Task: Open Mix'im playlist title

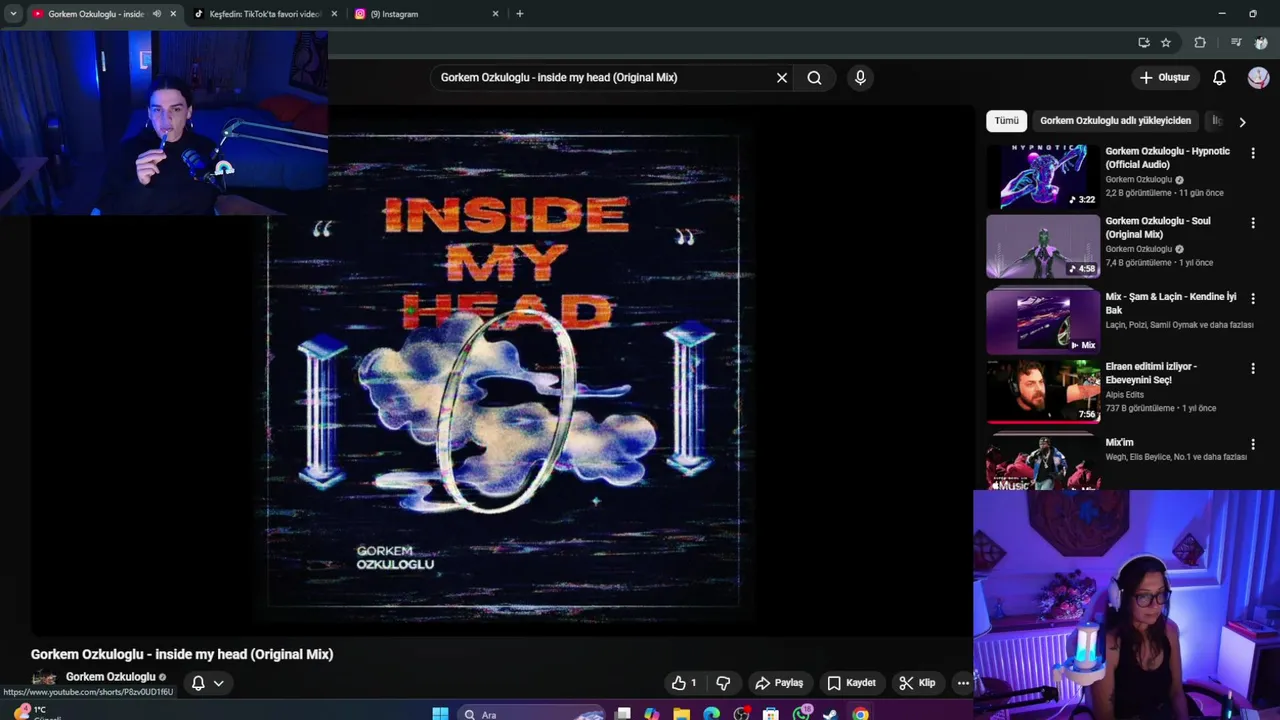Action: [1119, 442]
